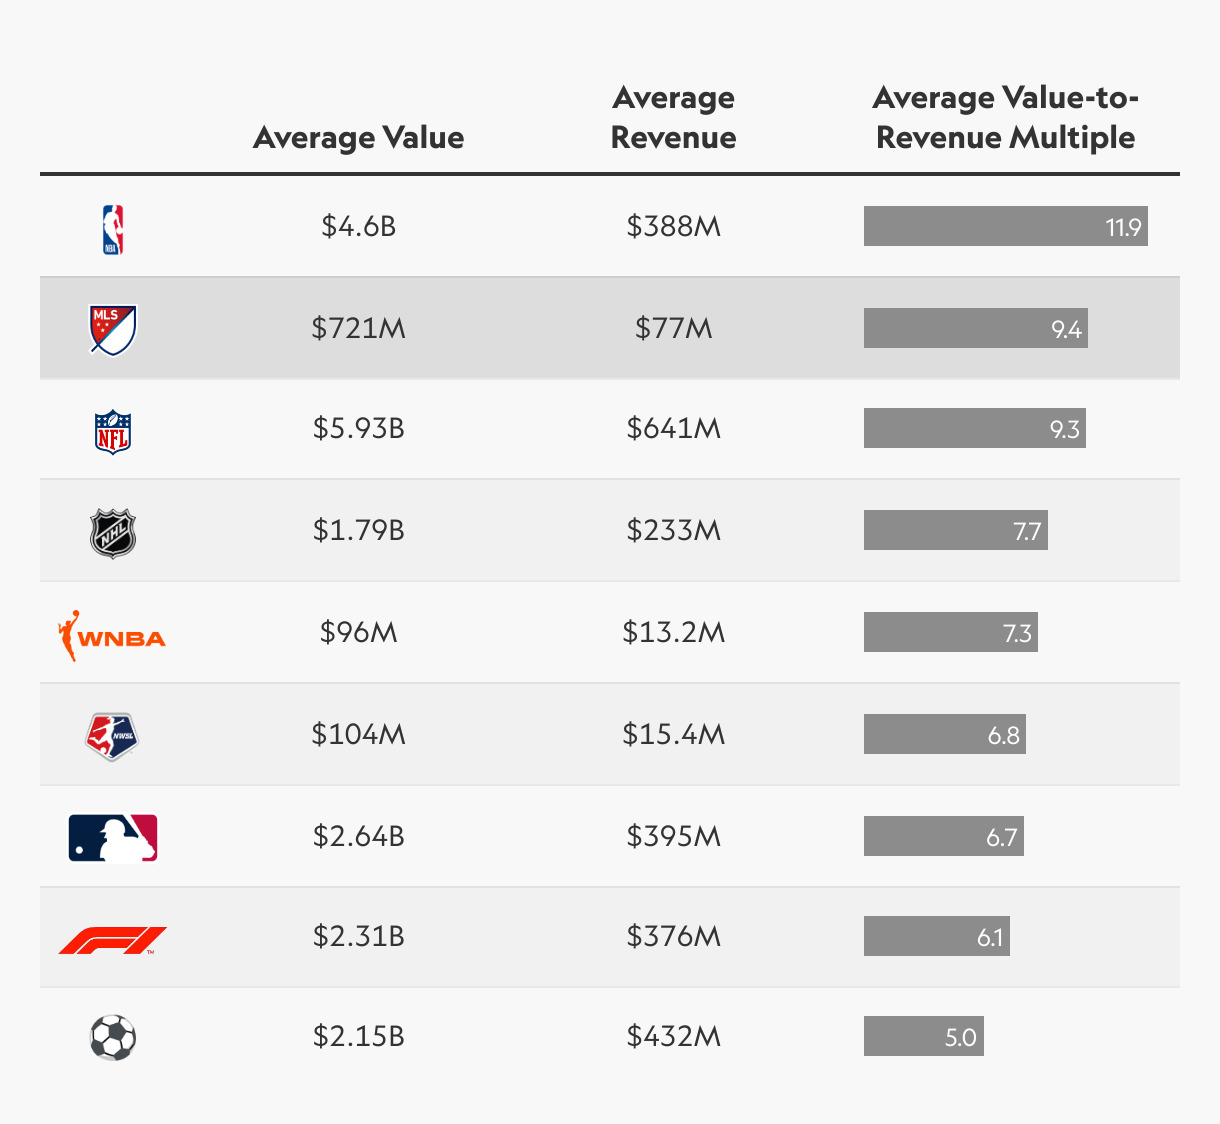Click the Average Revenue column header
The height and width of the screenshot is (1124, 1220).
click(673, 117)
